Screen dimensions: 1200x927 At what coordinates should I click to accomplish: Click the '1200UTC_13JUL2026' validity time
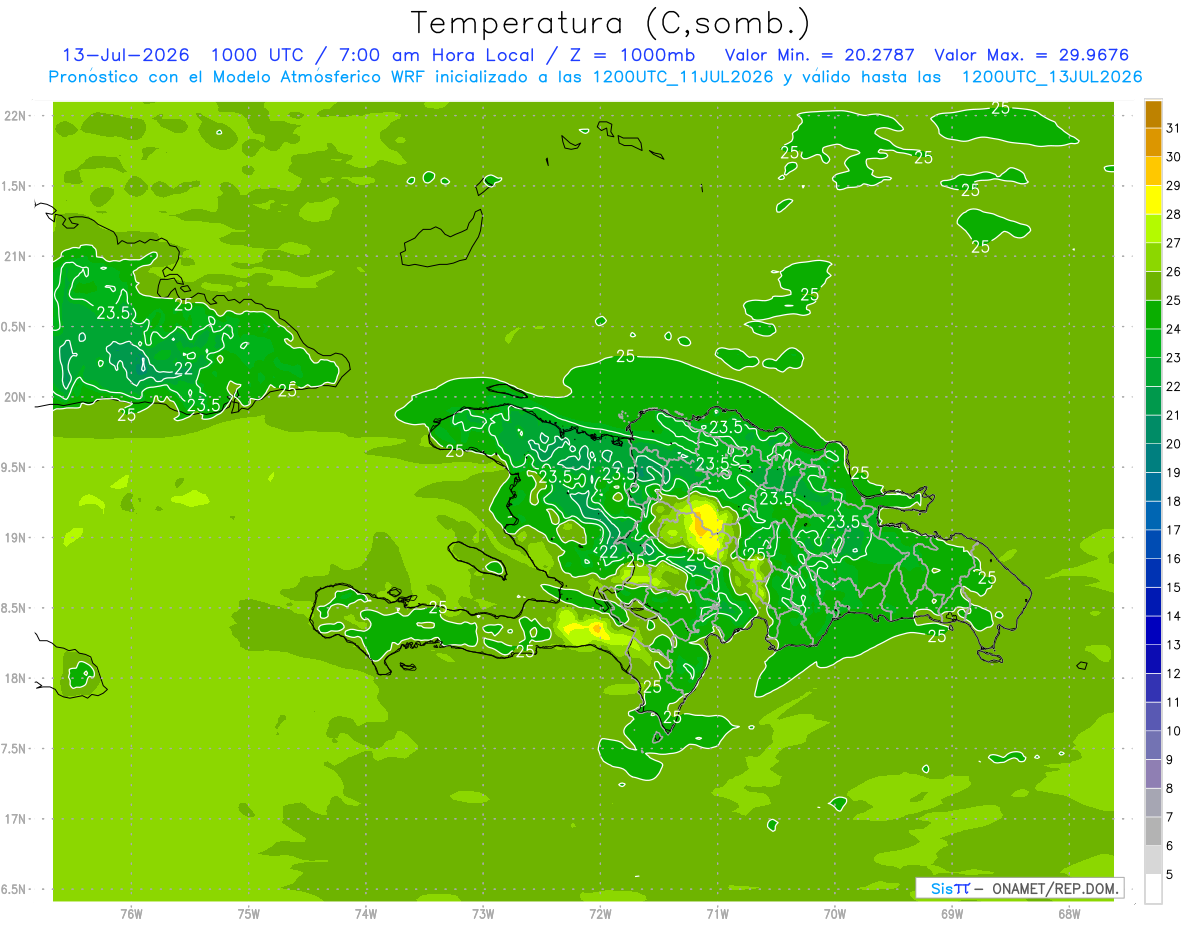tap(1052, 77)
